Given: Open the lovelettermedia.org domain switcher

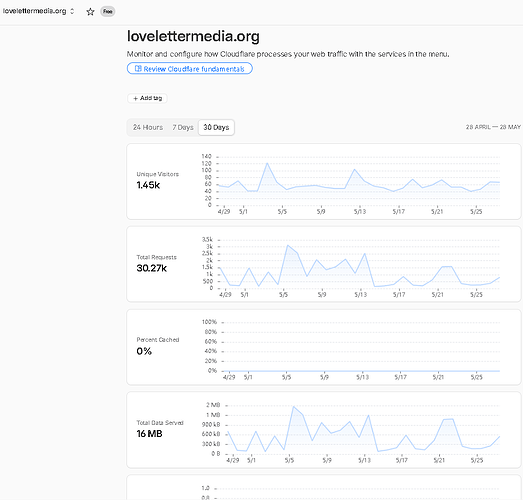Looking at the screenshot, I should [39, 11].
